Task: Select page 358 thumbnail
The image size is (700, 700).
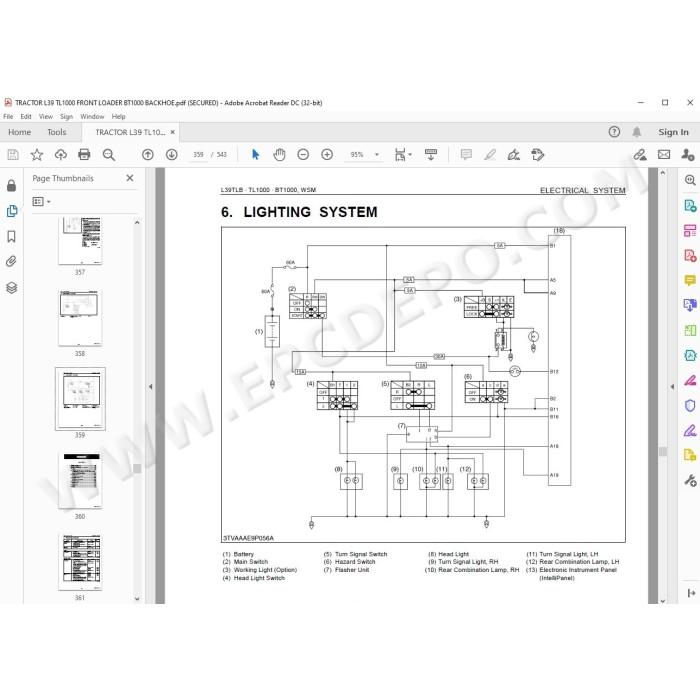Action: click(80, 317)
